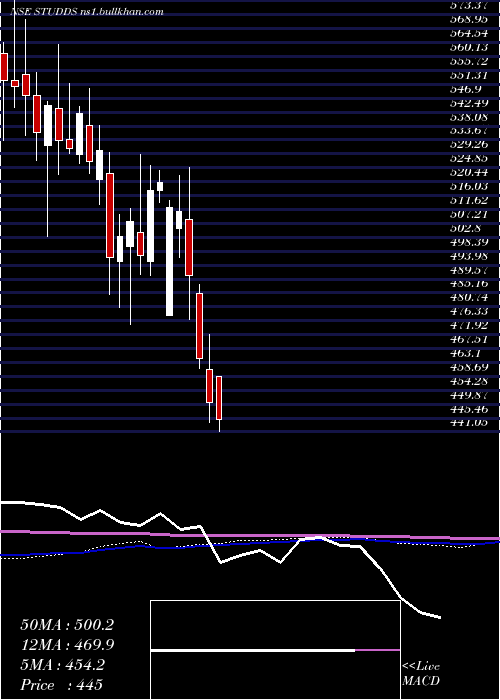Click the 458.69 axis label
This screenshot has width=500, height=700.
471,367
